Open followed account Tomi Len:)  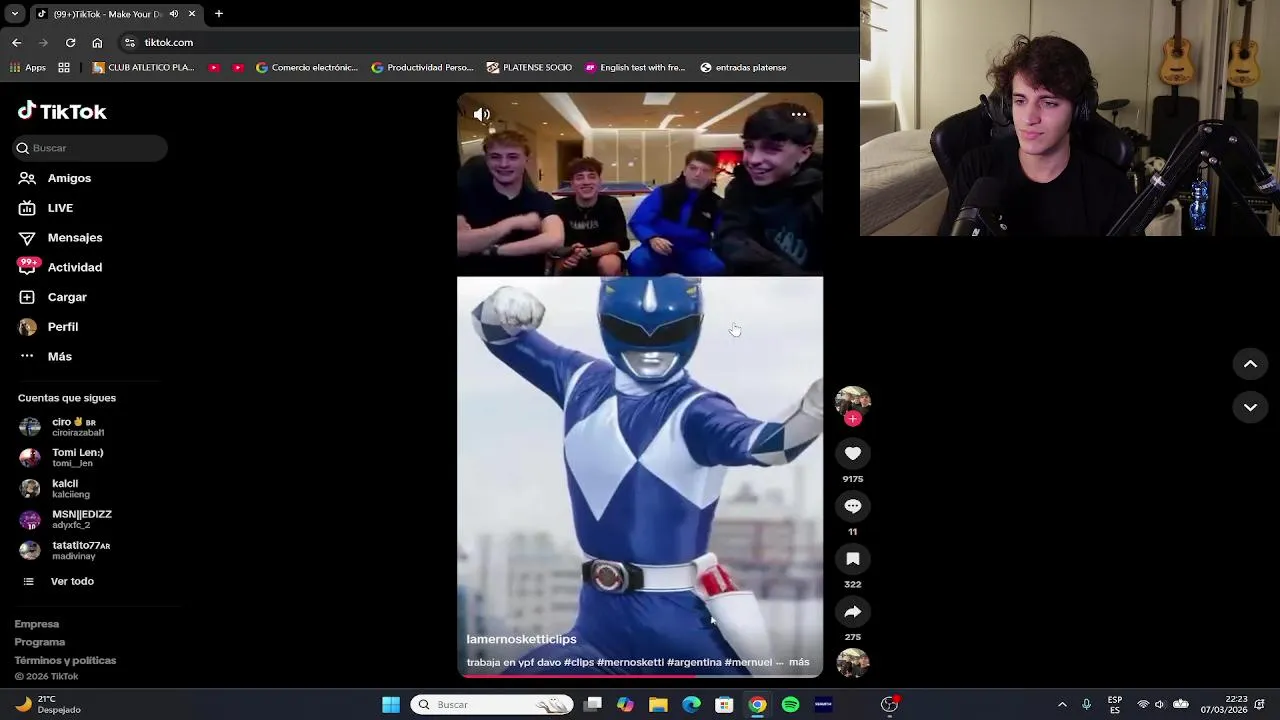[x=62, y=457]
